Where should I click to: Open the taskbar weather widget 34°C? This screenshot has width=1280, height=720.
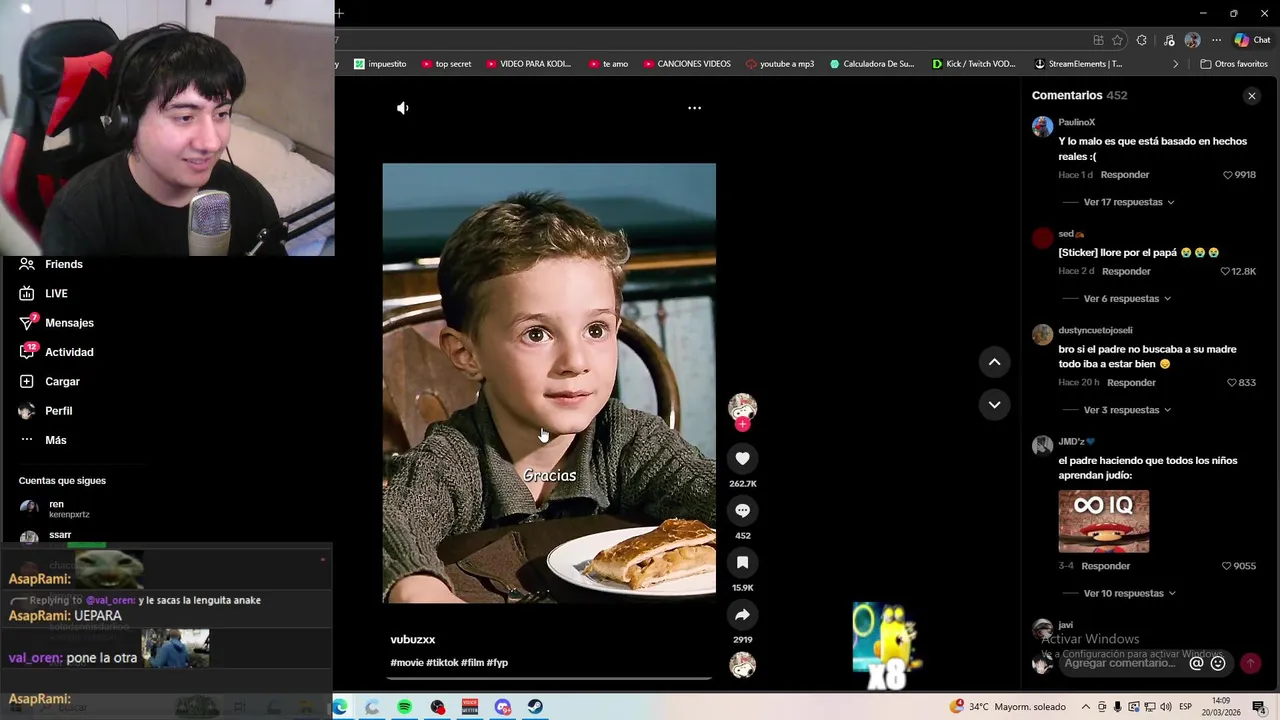(x=1008, y=707)
